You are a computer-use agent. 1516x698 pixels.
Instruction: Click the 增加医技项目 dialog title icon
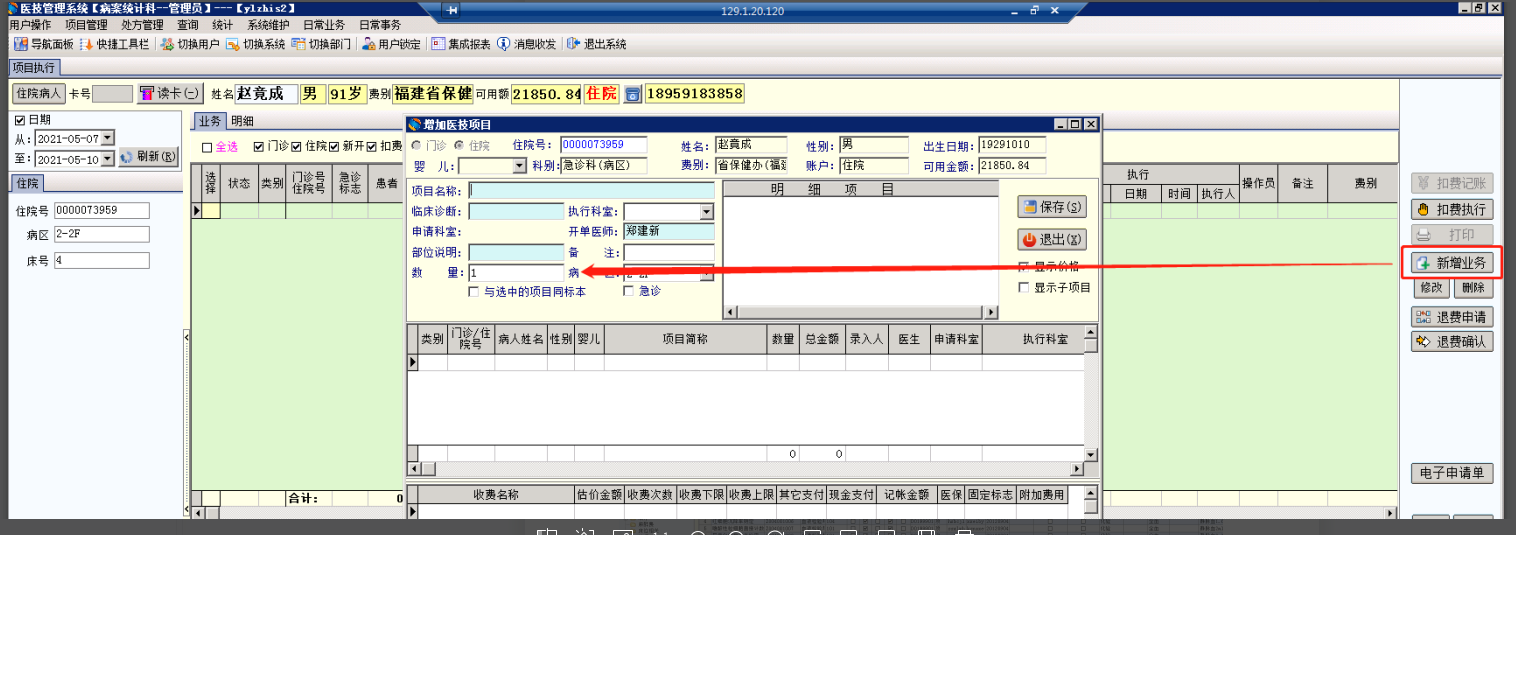click(x=415, y=124)
